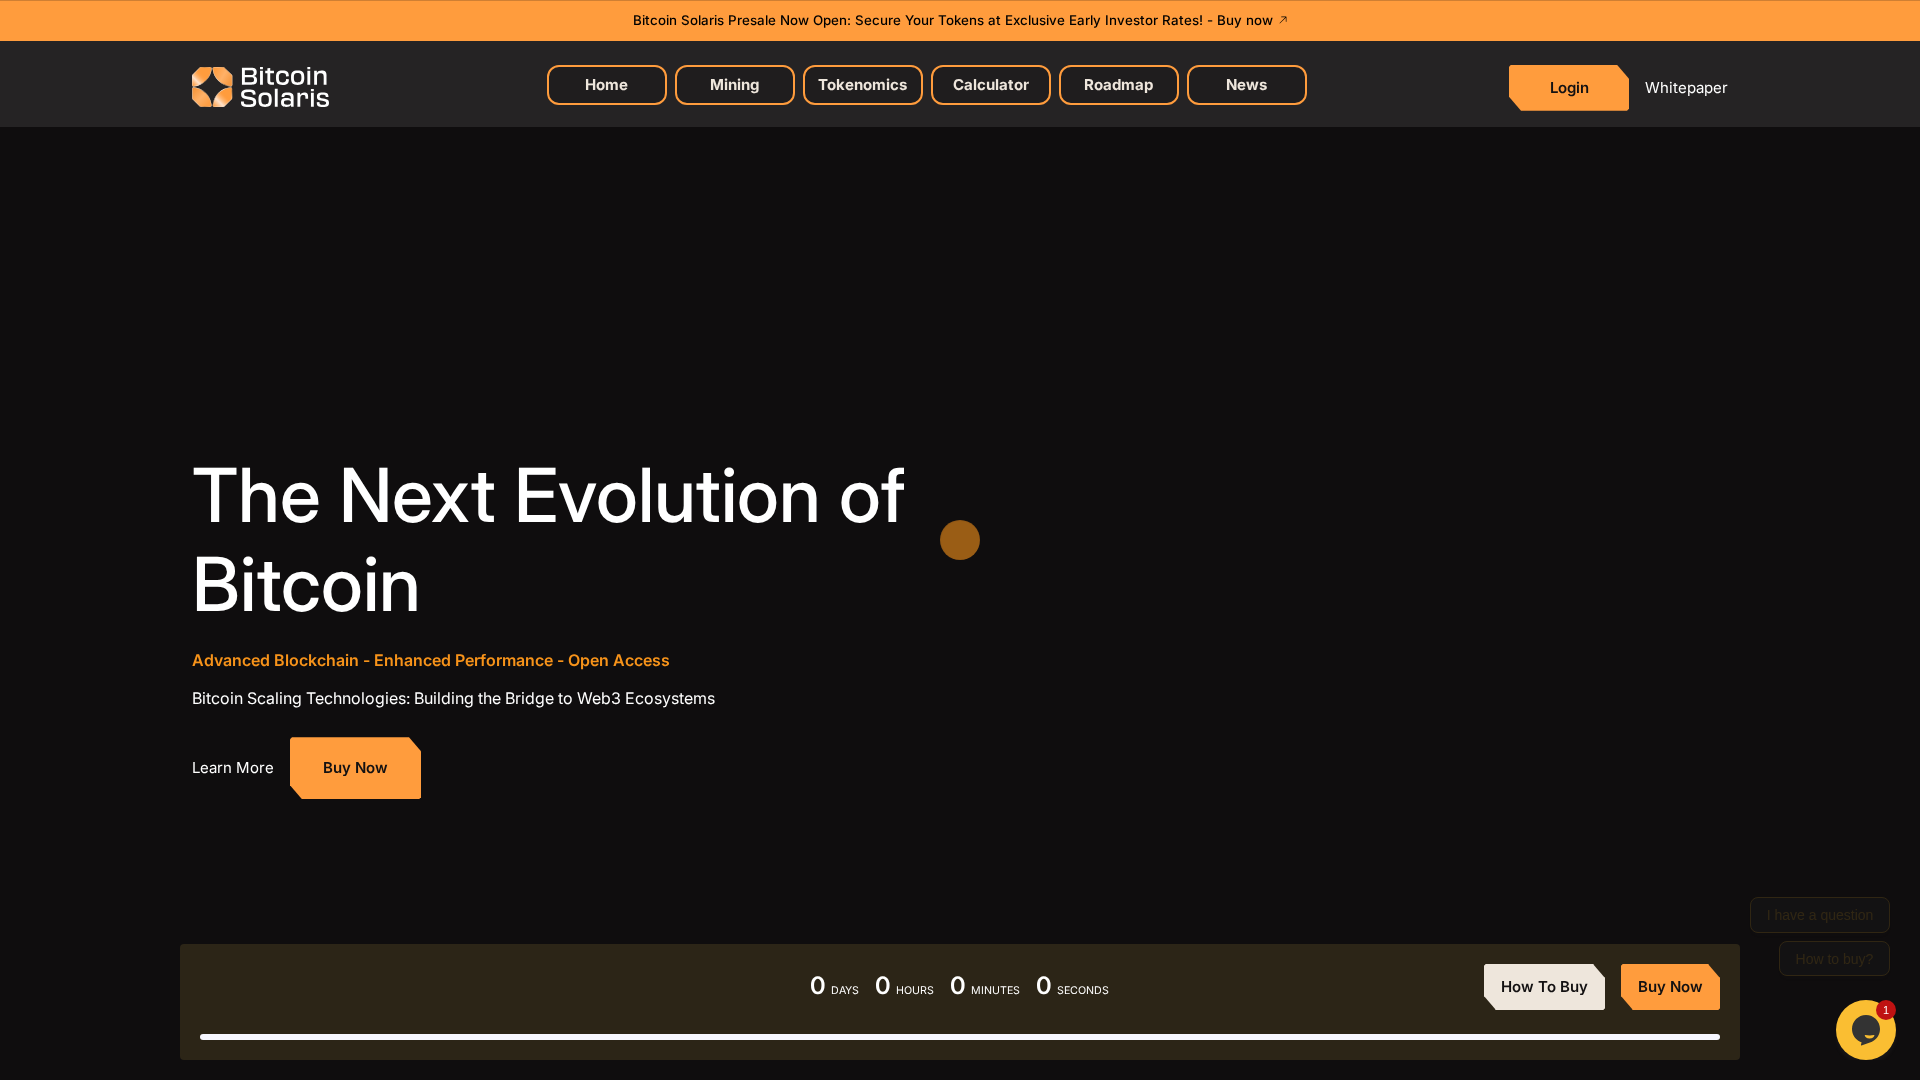The height and width of the screenshot is (1080, 1920).
Task: Open the Home nav item
Action: point(606,85)
